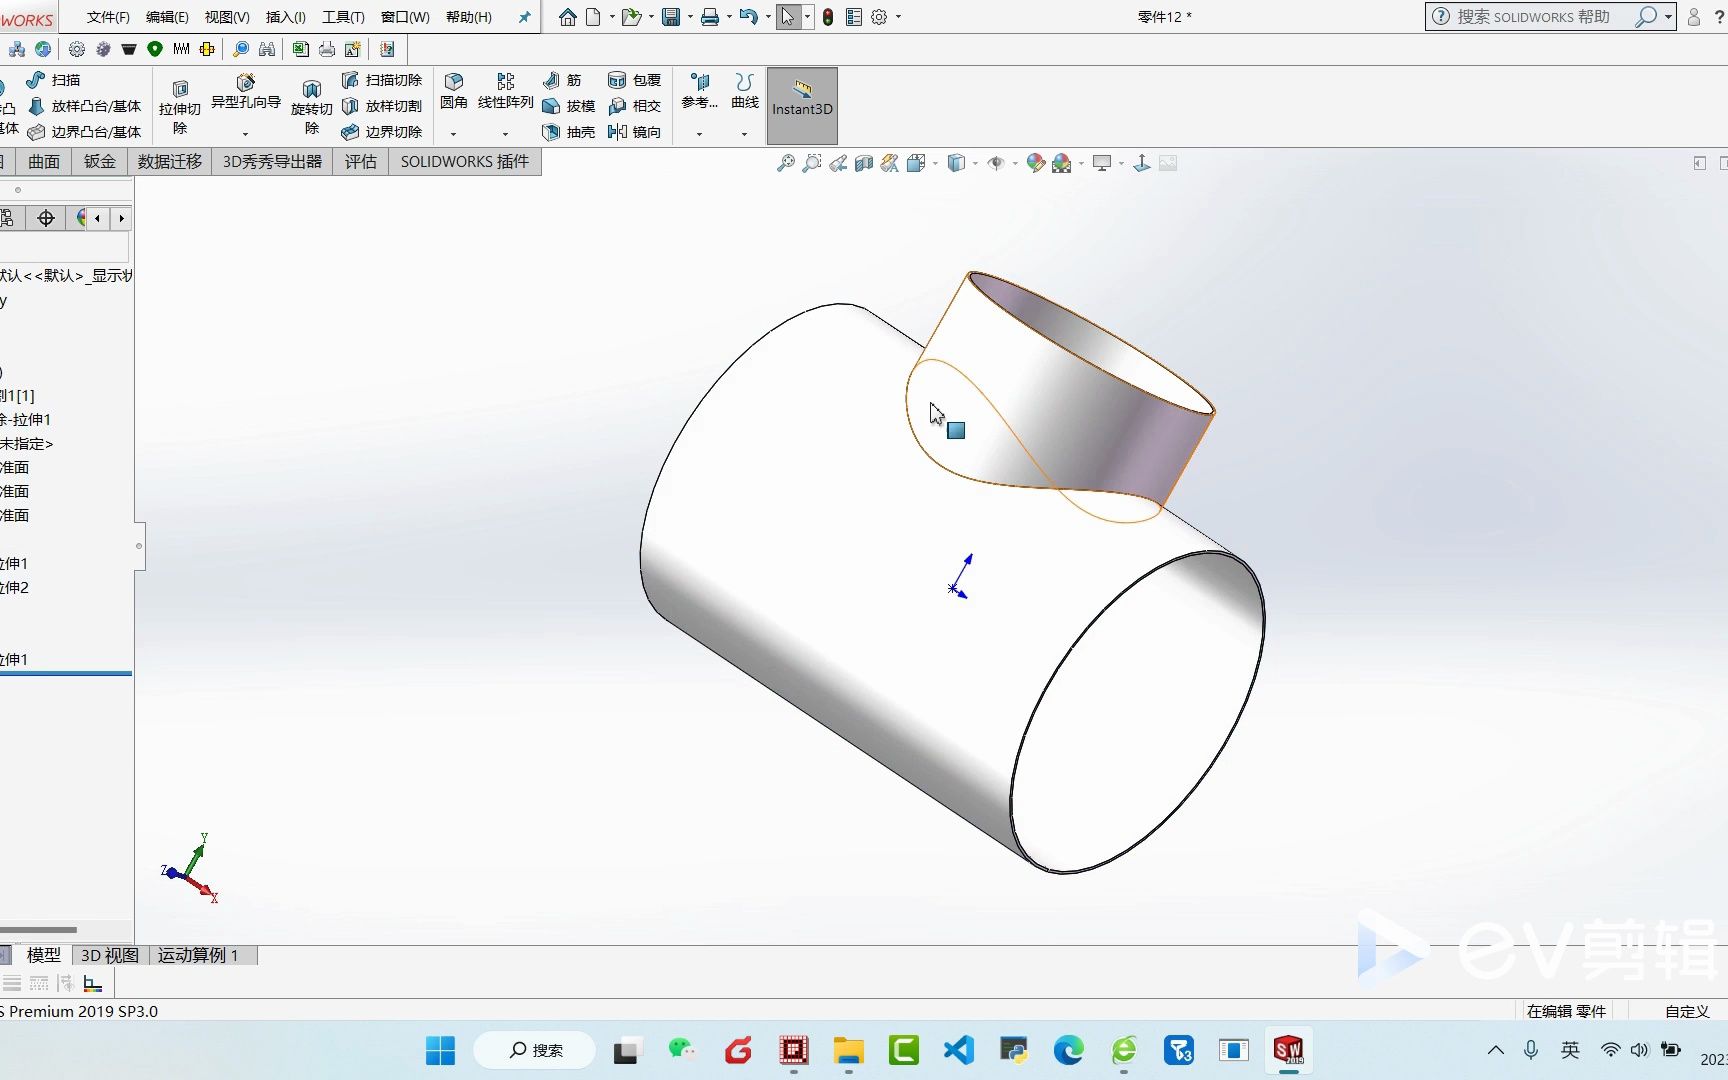Open File Properties list icon
Image resolution: width=1728 pixels, height=1080 pixels.
pos(854,17)
